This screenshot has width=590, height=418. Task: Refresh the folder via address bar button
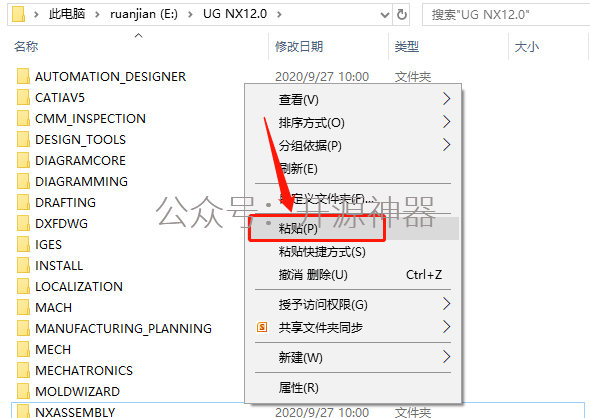[401, 15]
